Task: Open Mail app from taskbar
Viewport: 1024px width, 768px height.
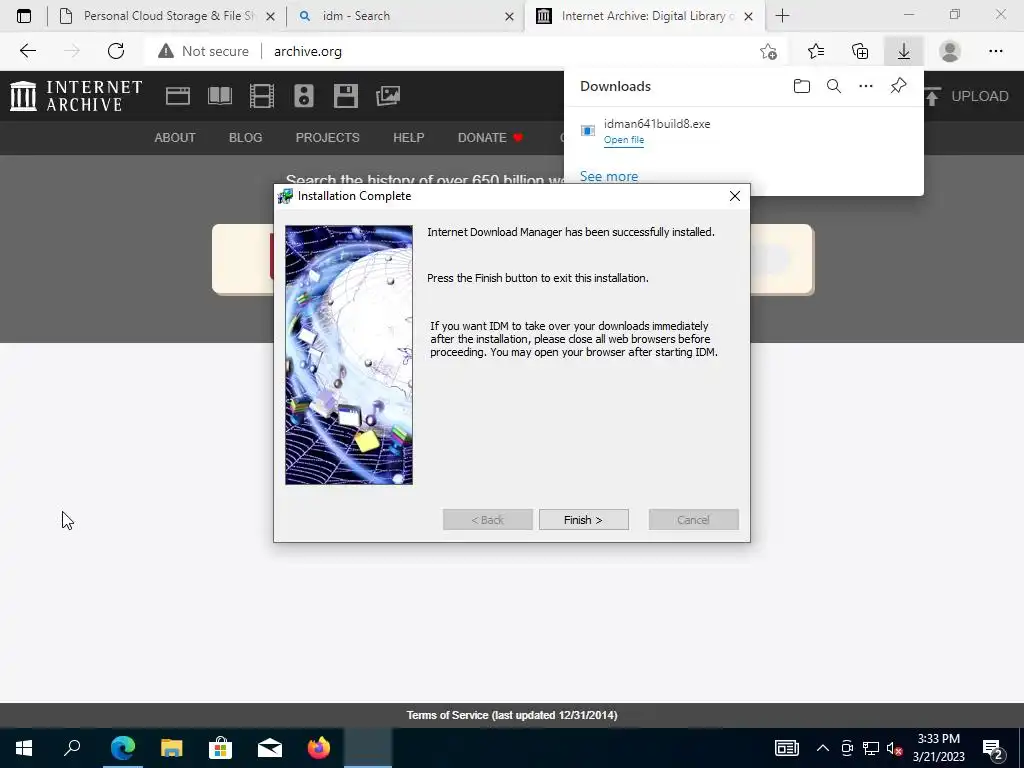Action: pyautogui.click(x=270, y=748)
